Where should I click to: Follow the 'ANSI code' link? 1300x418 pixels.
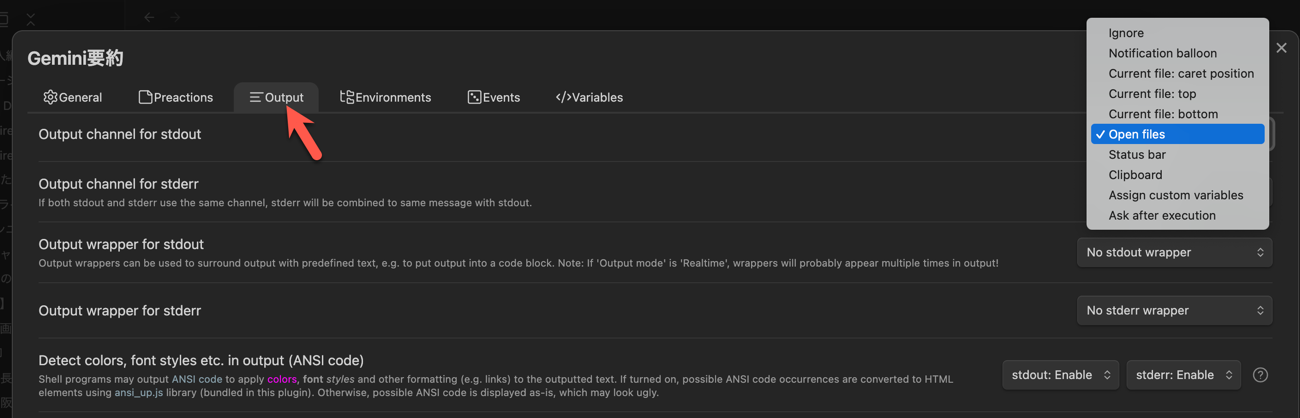(197, 380)
